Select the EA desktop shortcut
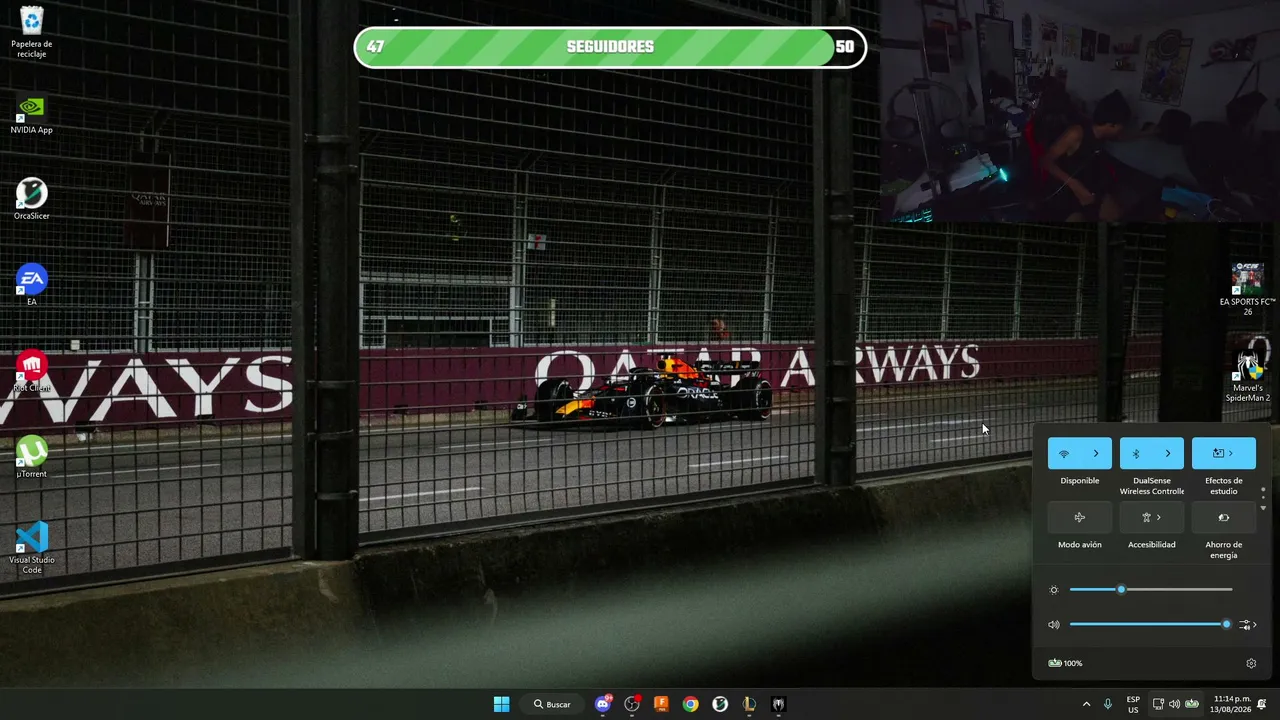1280x720 pixels. [32, 286]
